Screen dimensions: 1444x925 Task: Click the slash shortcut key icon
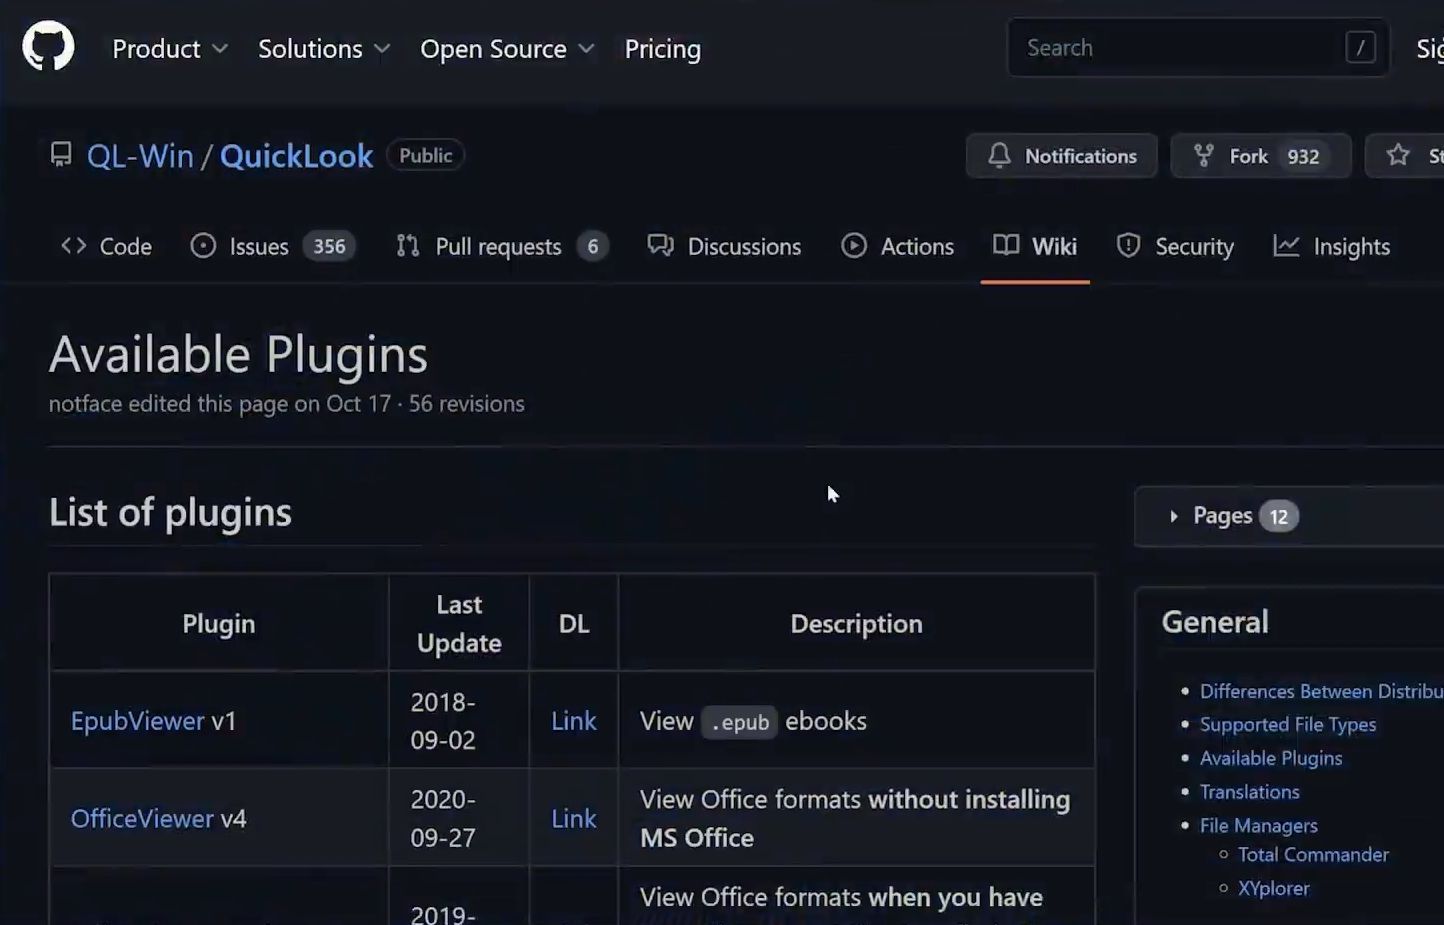(x=1360, y=47)
